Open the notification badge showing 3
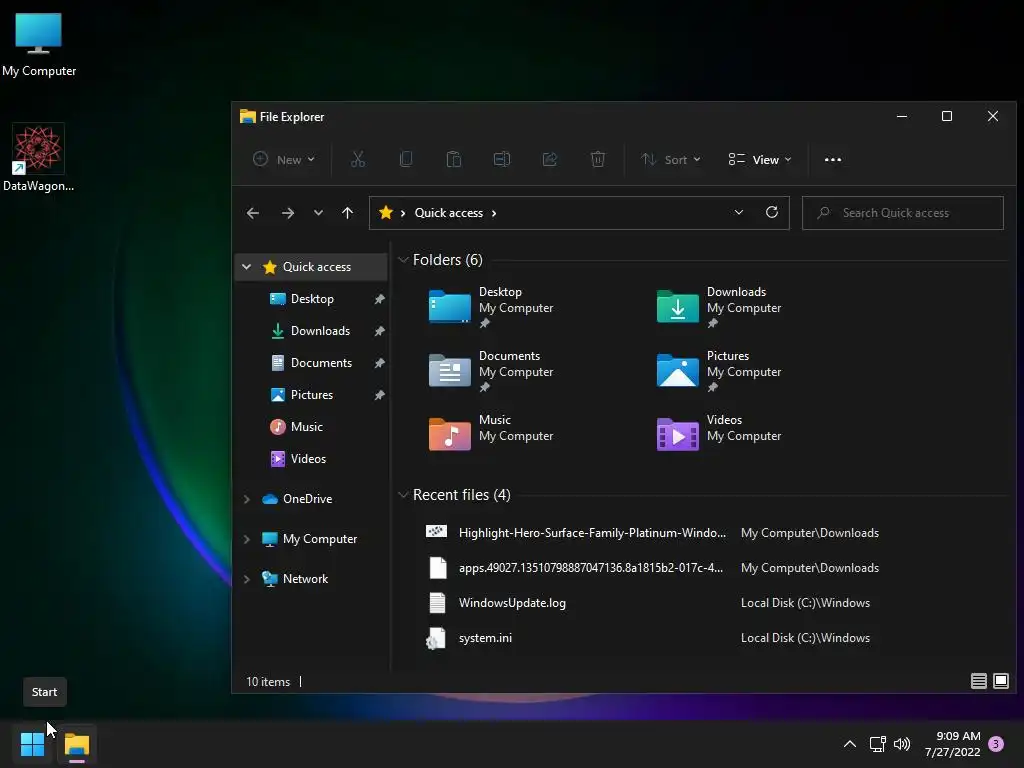 (996, 744)
